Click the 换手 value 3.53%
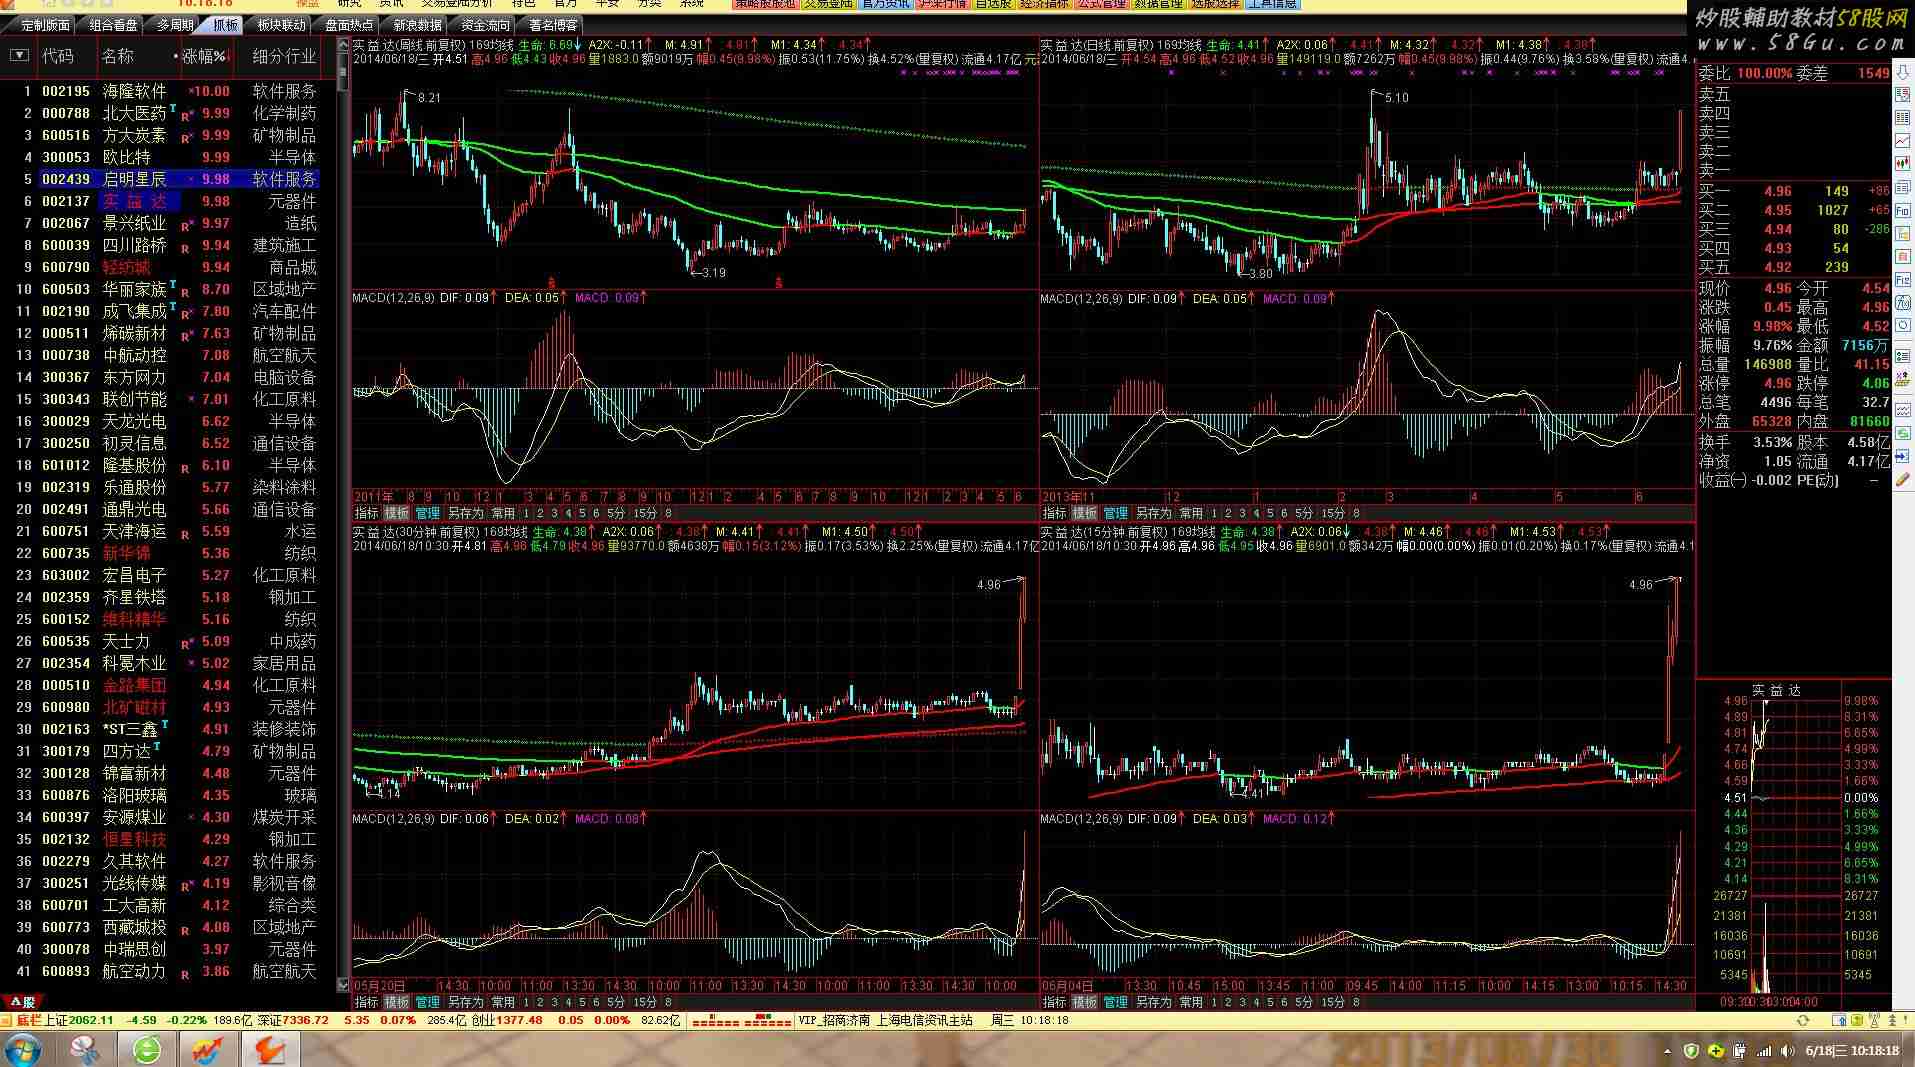Image resolution: width=1915 pixels, height=1067 pixels. tap(1774, 442)
